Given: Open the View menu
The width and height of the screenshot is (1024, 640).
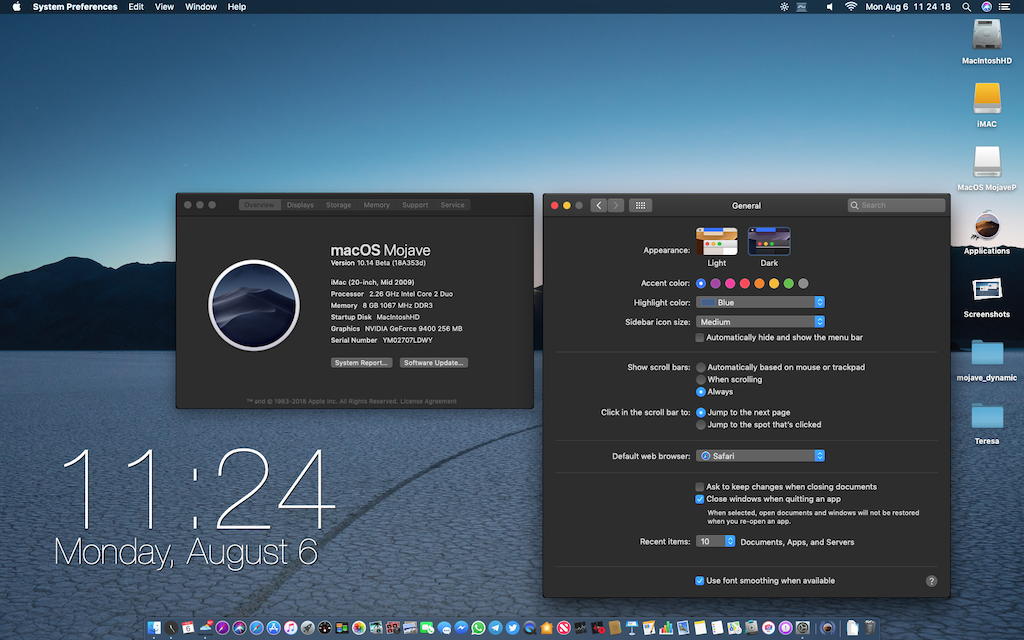Looking at the screenshot, I should coord(164,7).
